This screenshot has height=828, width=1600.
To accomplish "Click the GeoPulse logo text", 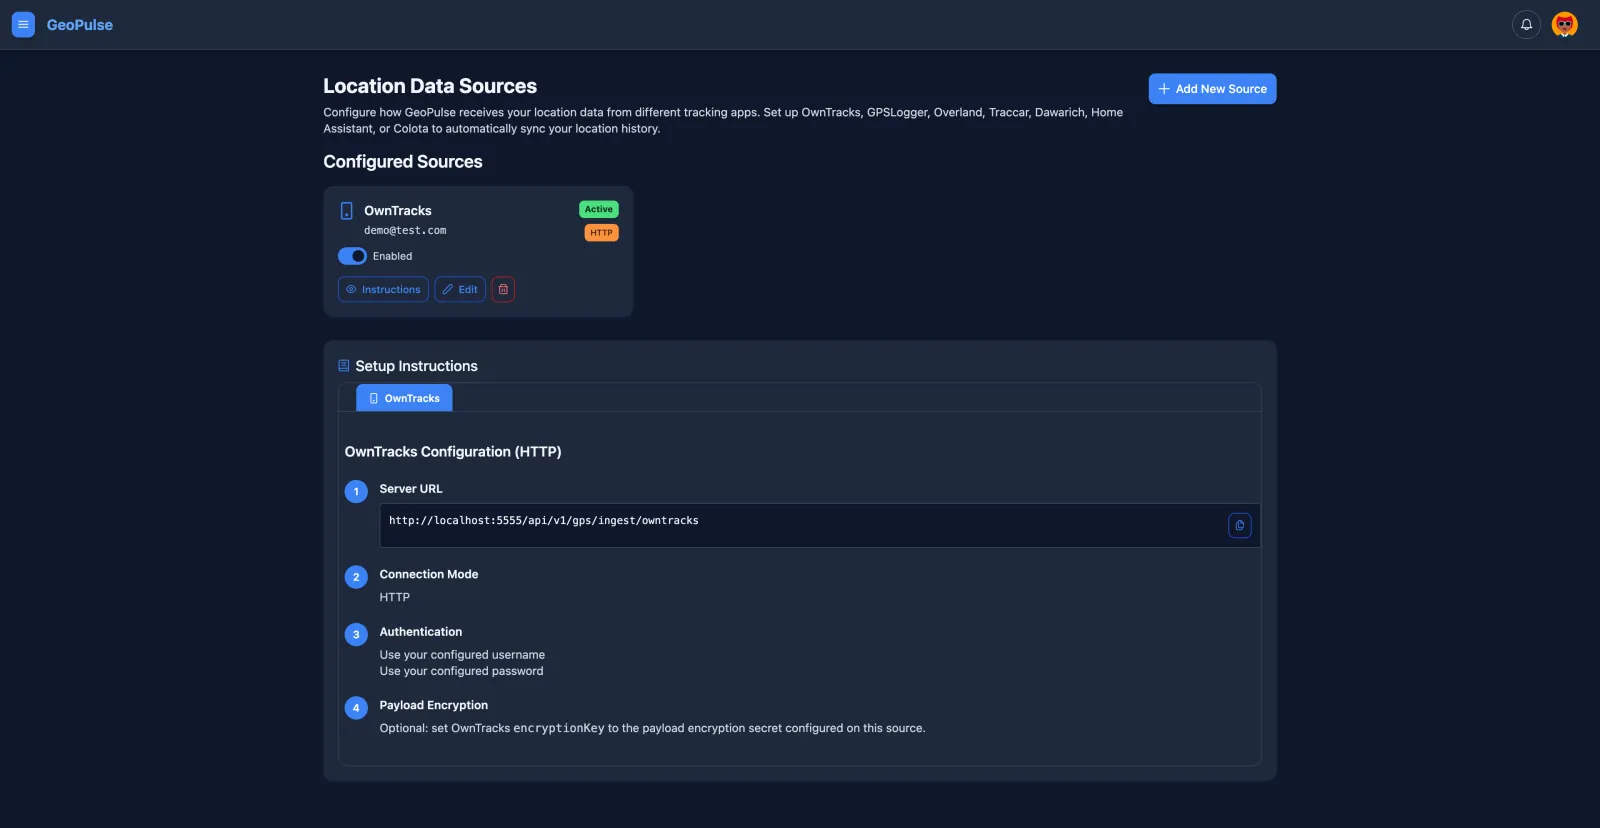I will tap(80, 25).
